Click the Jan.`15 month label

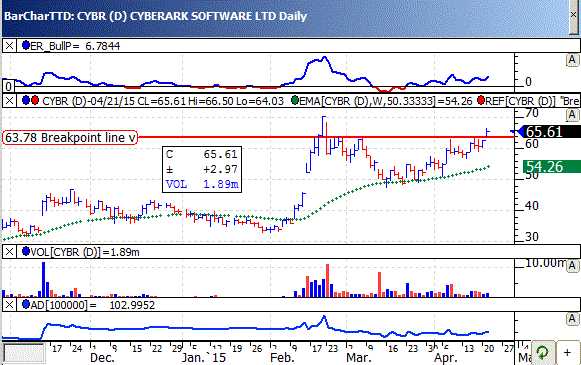click(203, 358)
